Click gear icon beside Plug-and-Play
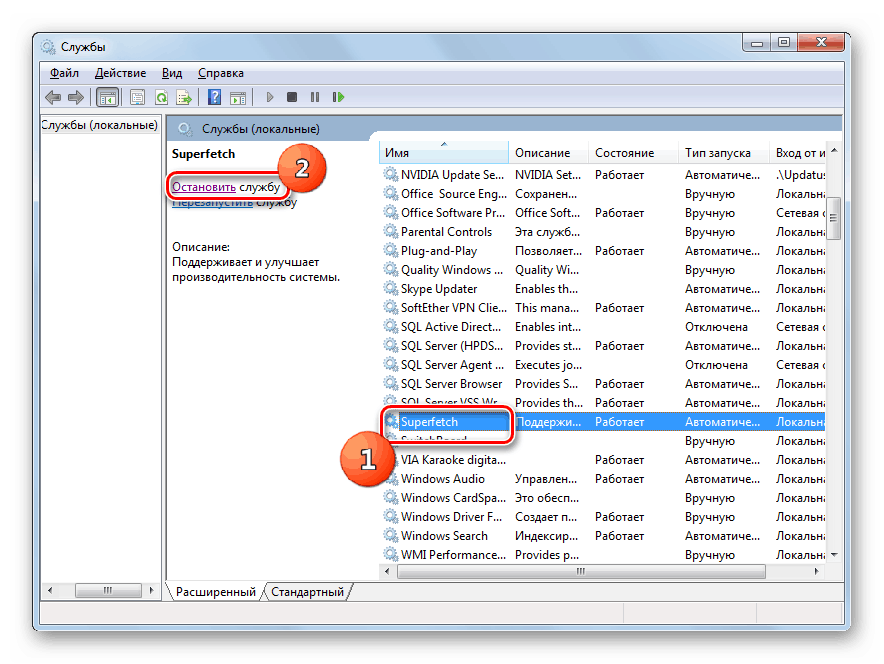The image size is (884, 664). click(x=391, y=250)
